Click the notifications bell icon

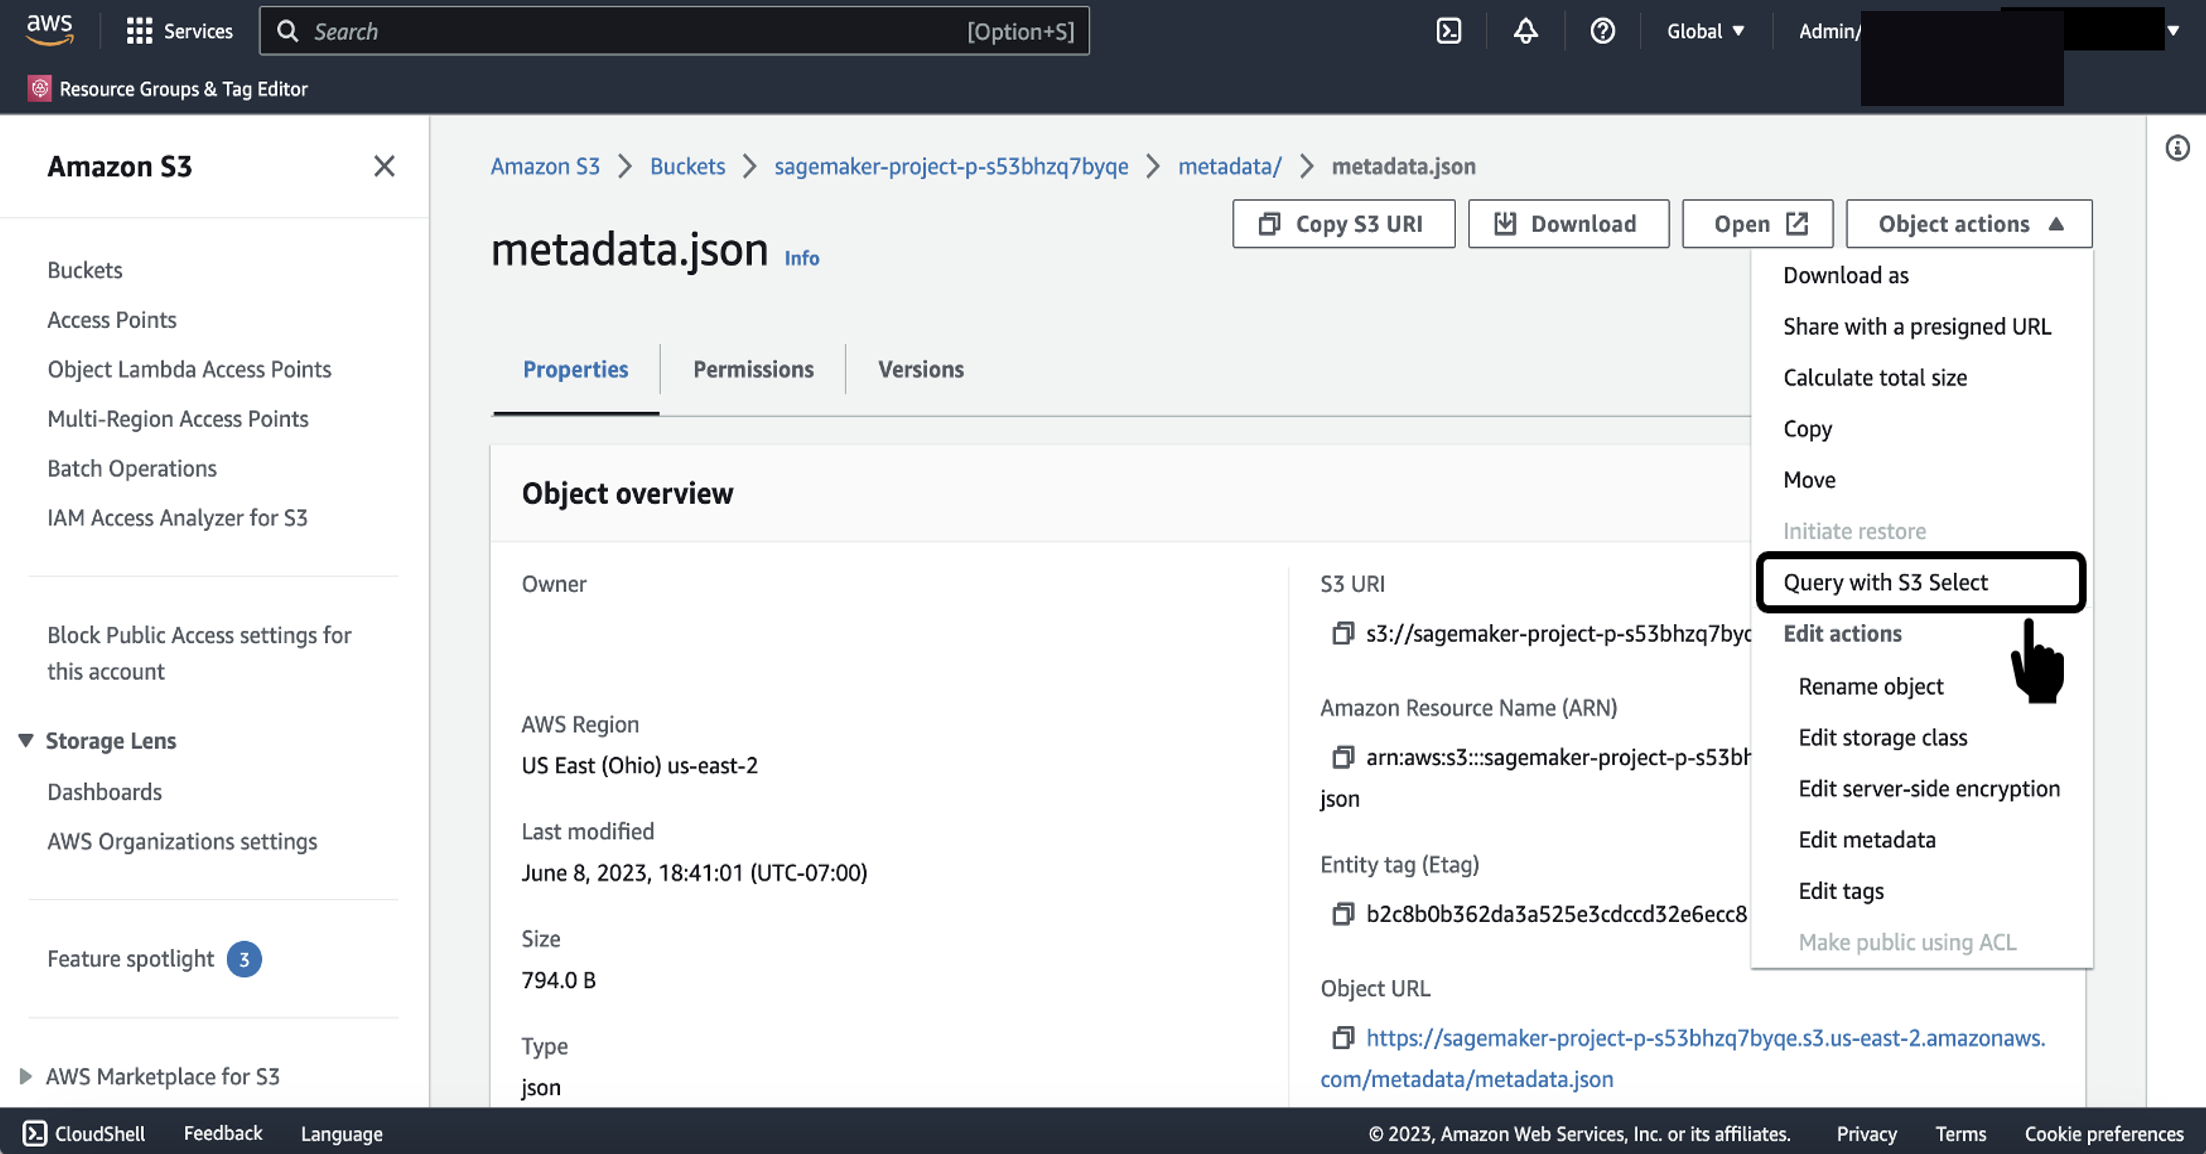click(1525, 31)
